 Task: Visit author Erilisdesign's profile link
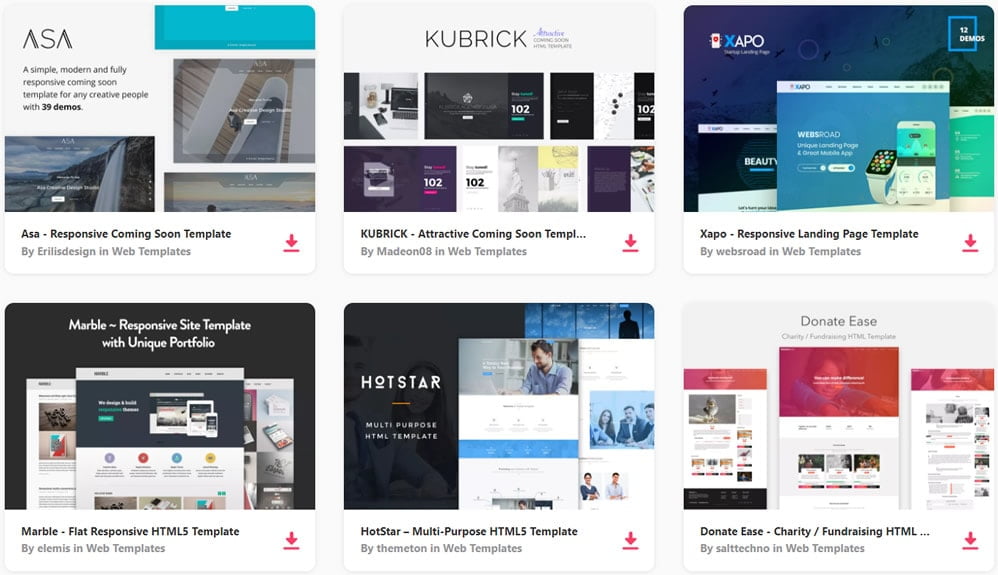[x=72, y=252]
